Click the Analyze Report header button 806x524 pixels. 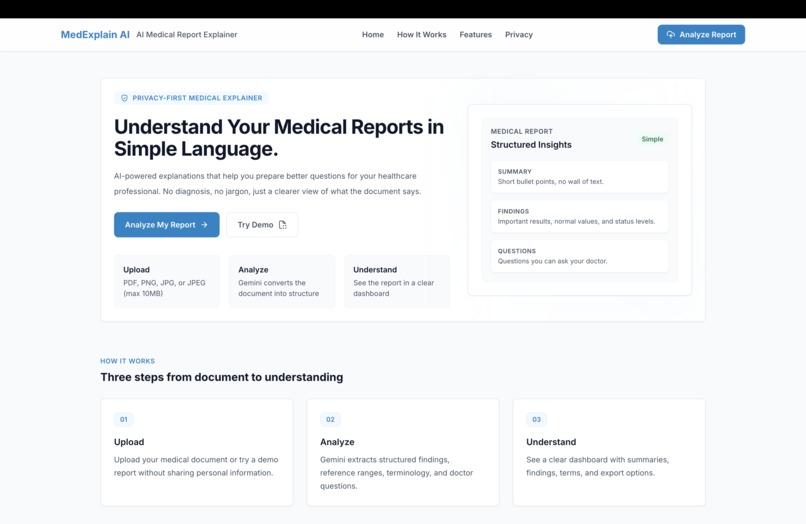point(701,34)
